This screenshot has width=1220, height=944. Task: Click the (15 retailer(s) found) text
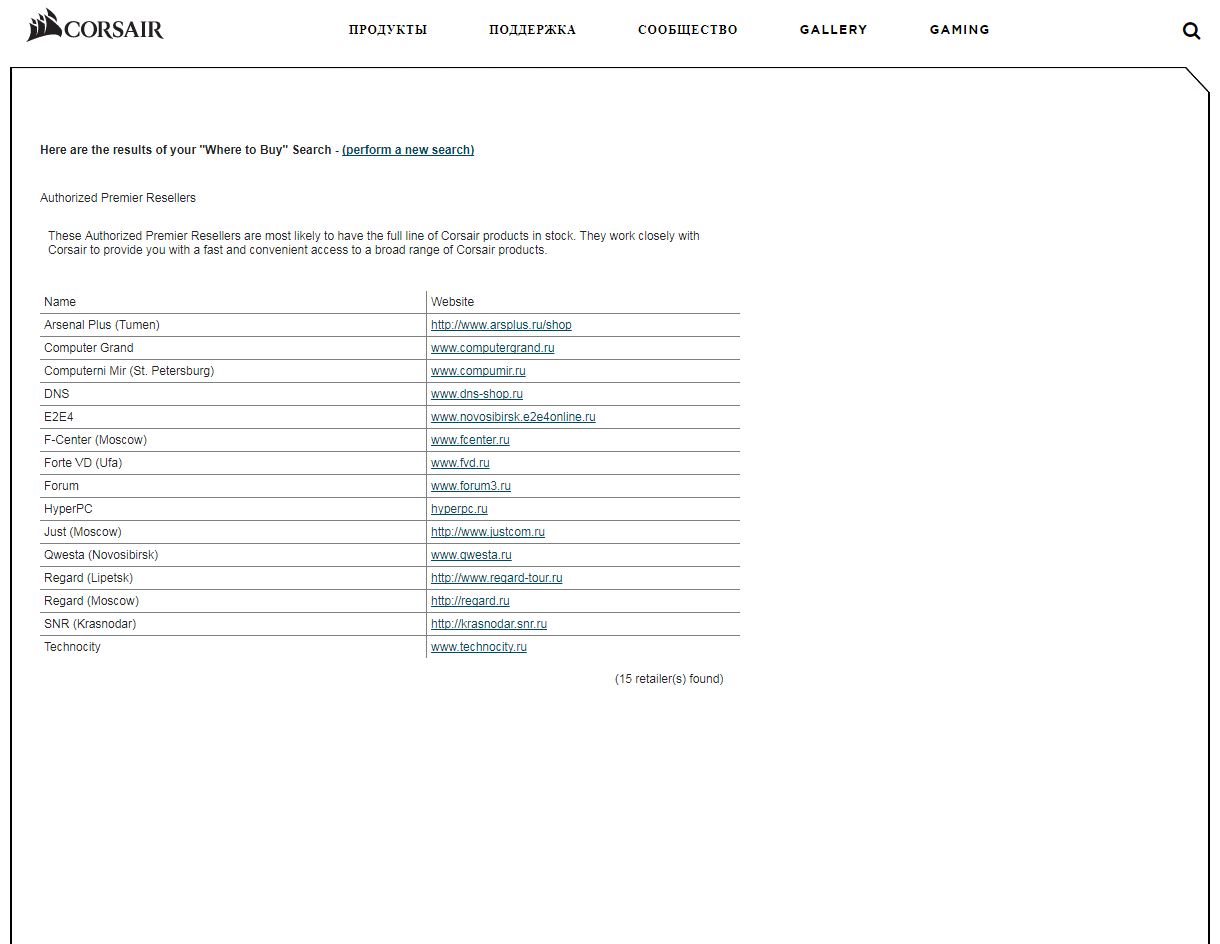(669, 679)
